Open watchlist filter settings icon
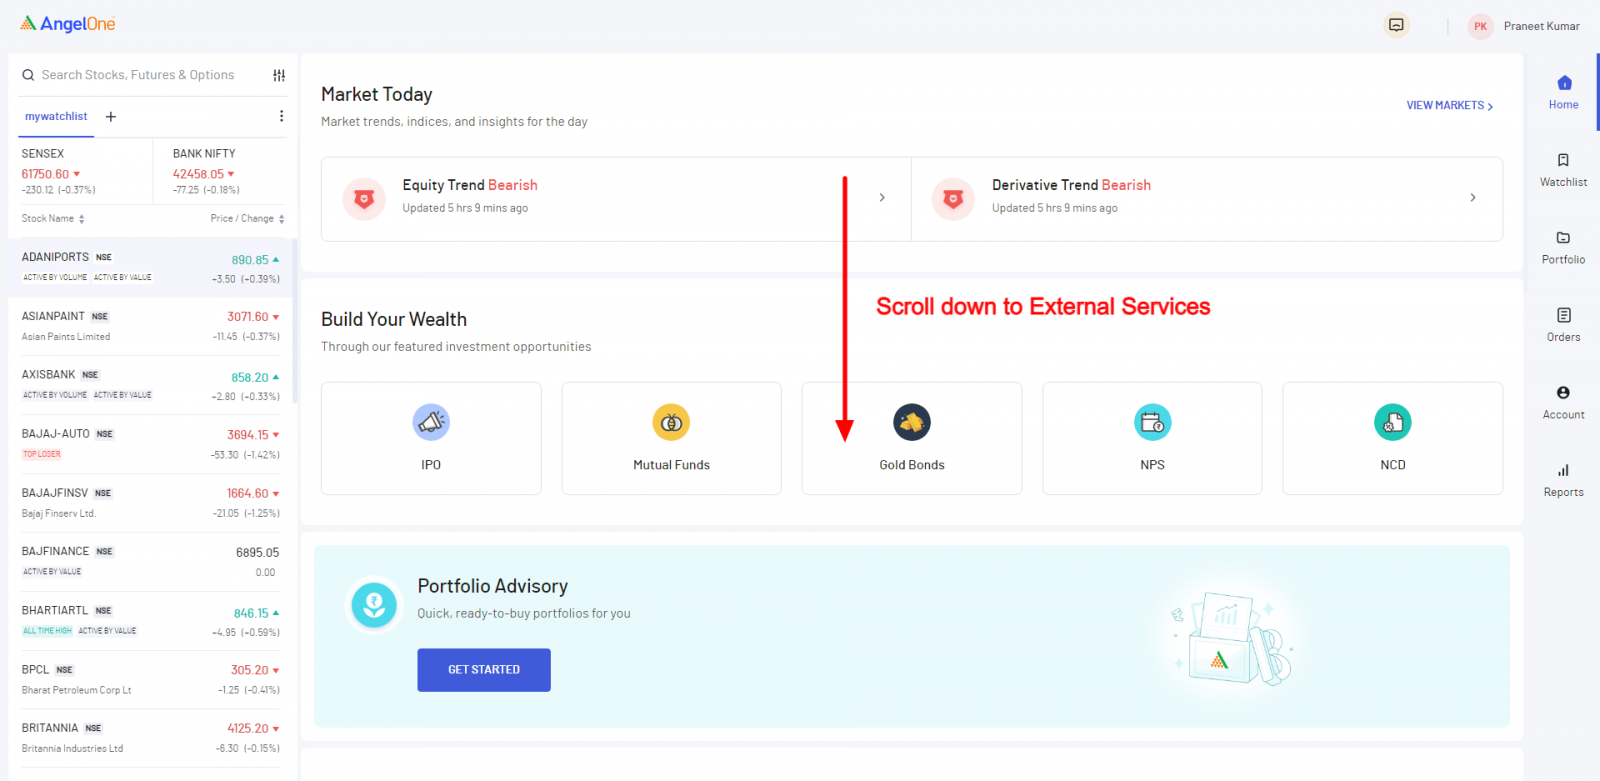 pyautogui.click(x=279, y=75)
